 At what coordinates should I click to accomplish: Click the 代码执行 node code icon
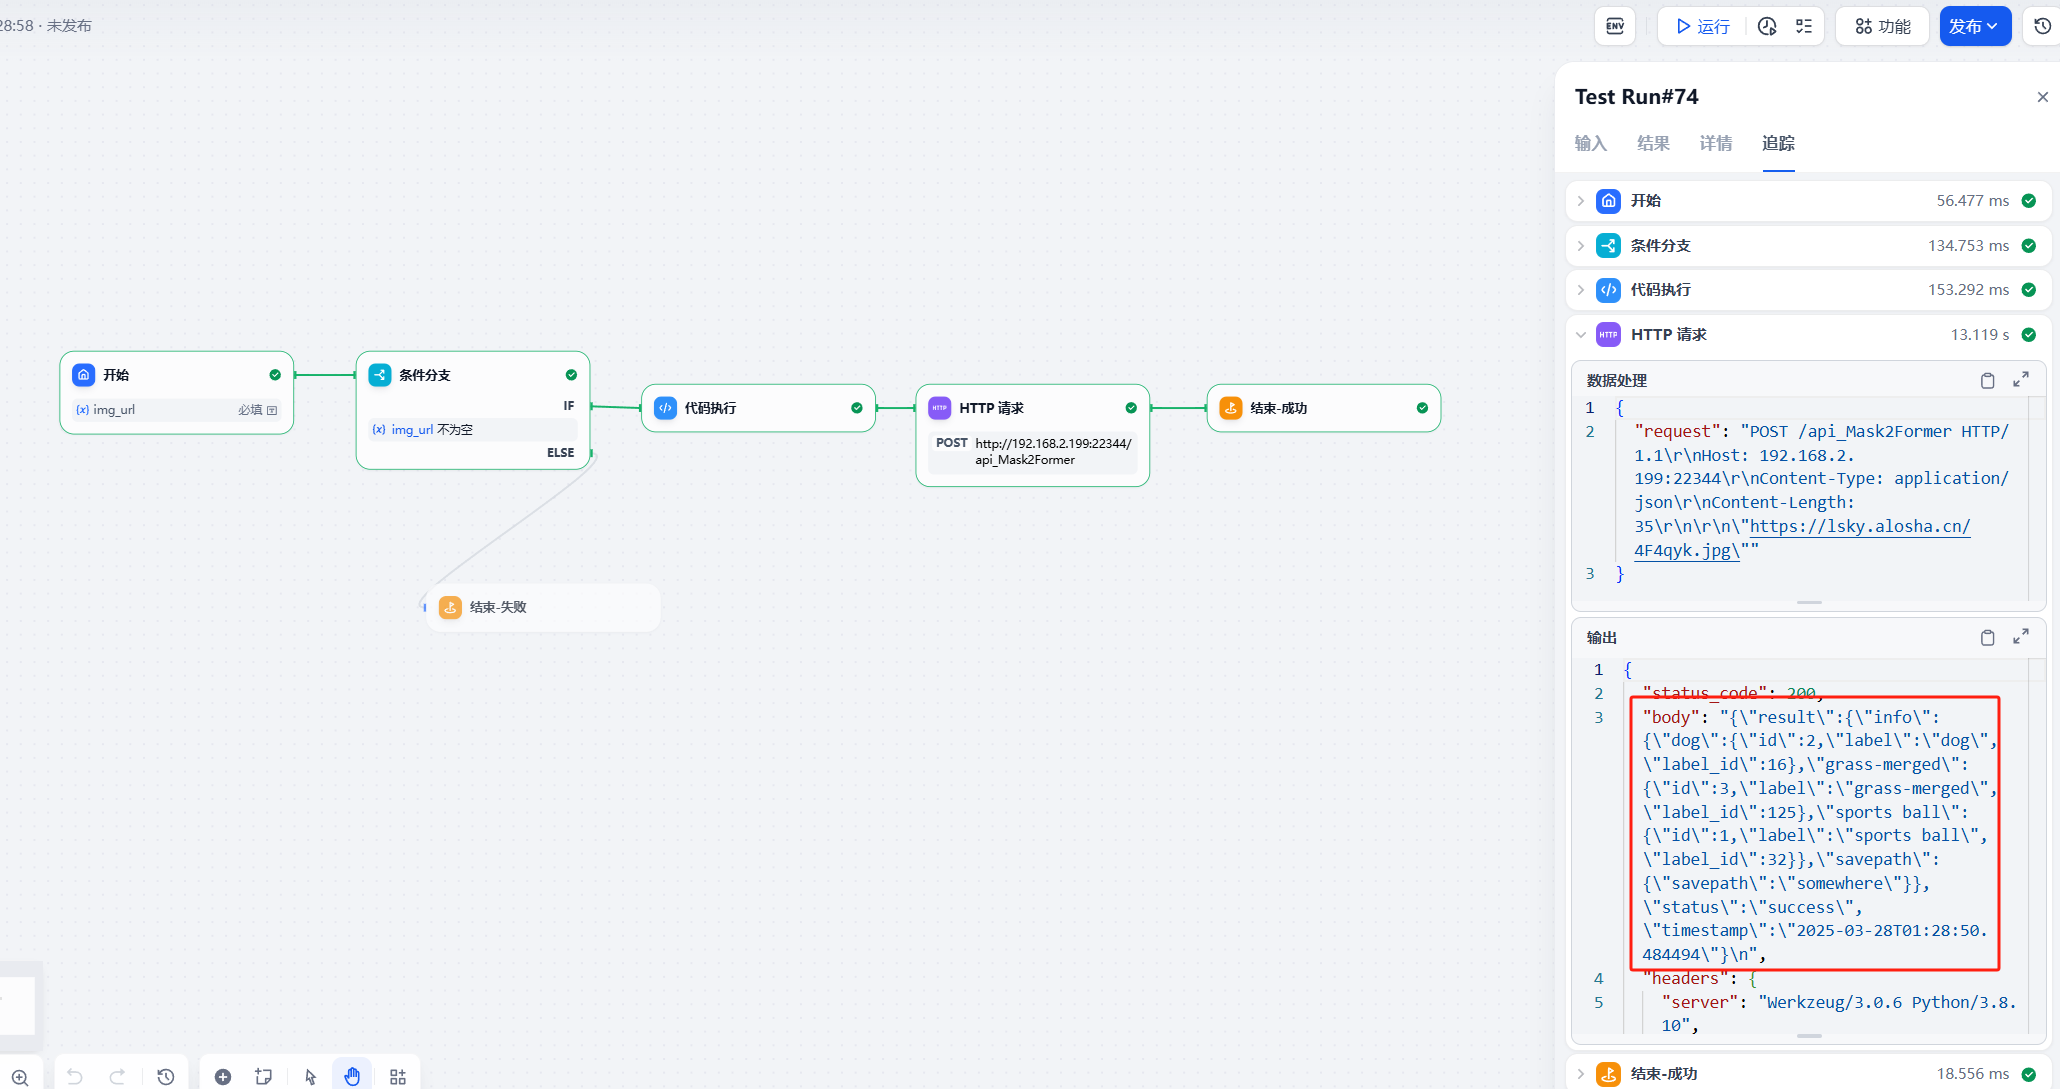(x=665, y=408)
